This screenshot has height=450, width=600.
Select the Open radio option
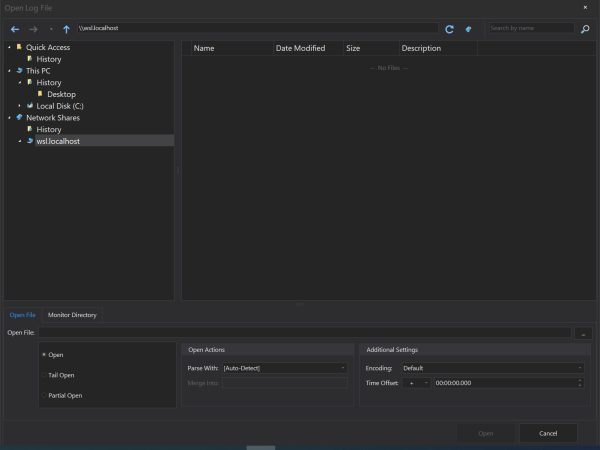click(x=44, y=355)
